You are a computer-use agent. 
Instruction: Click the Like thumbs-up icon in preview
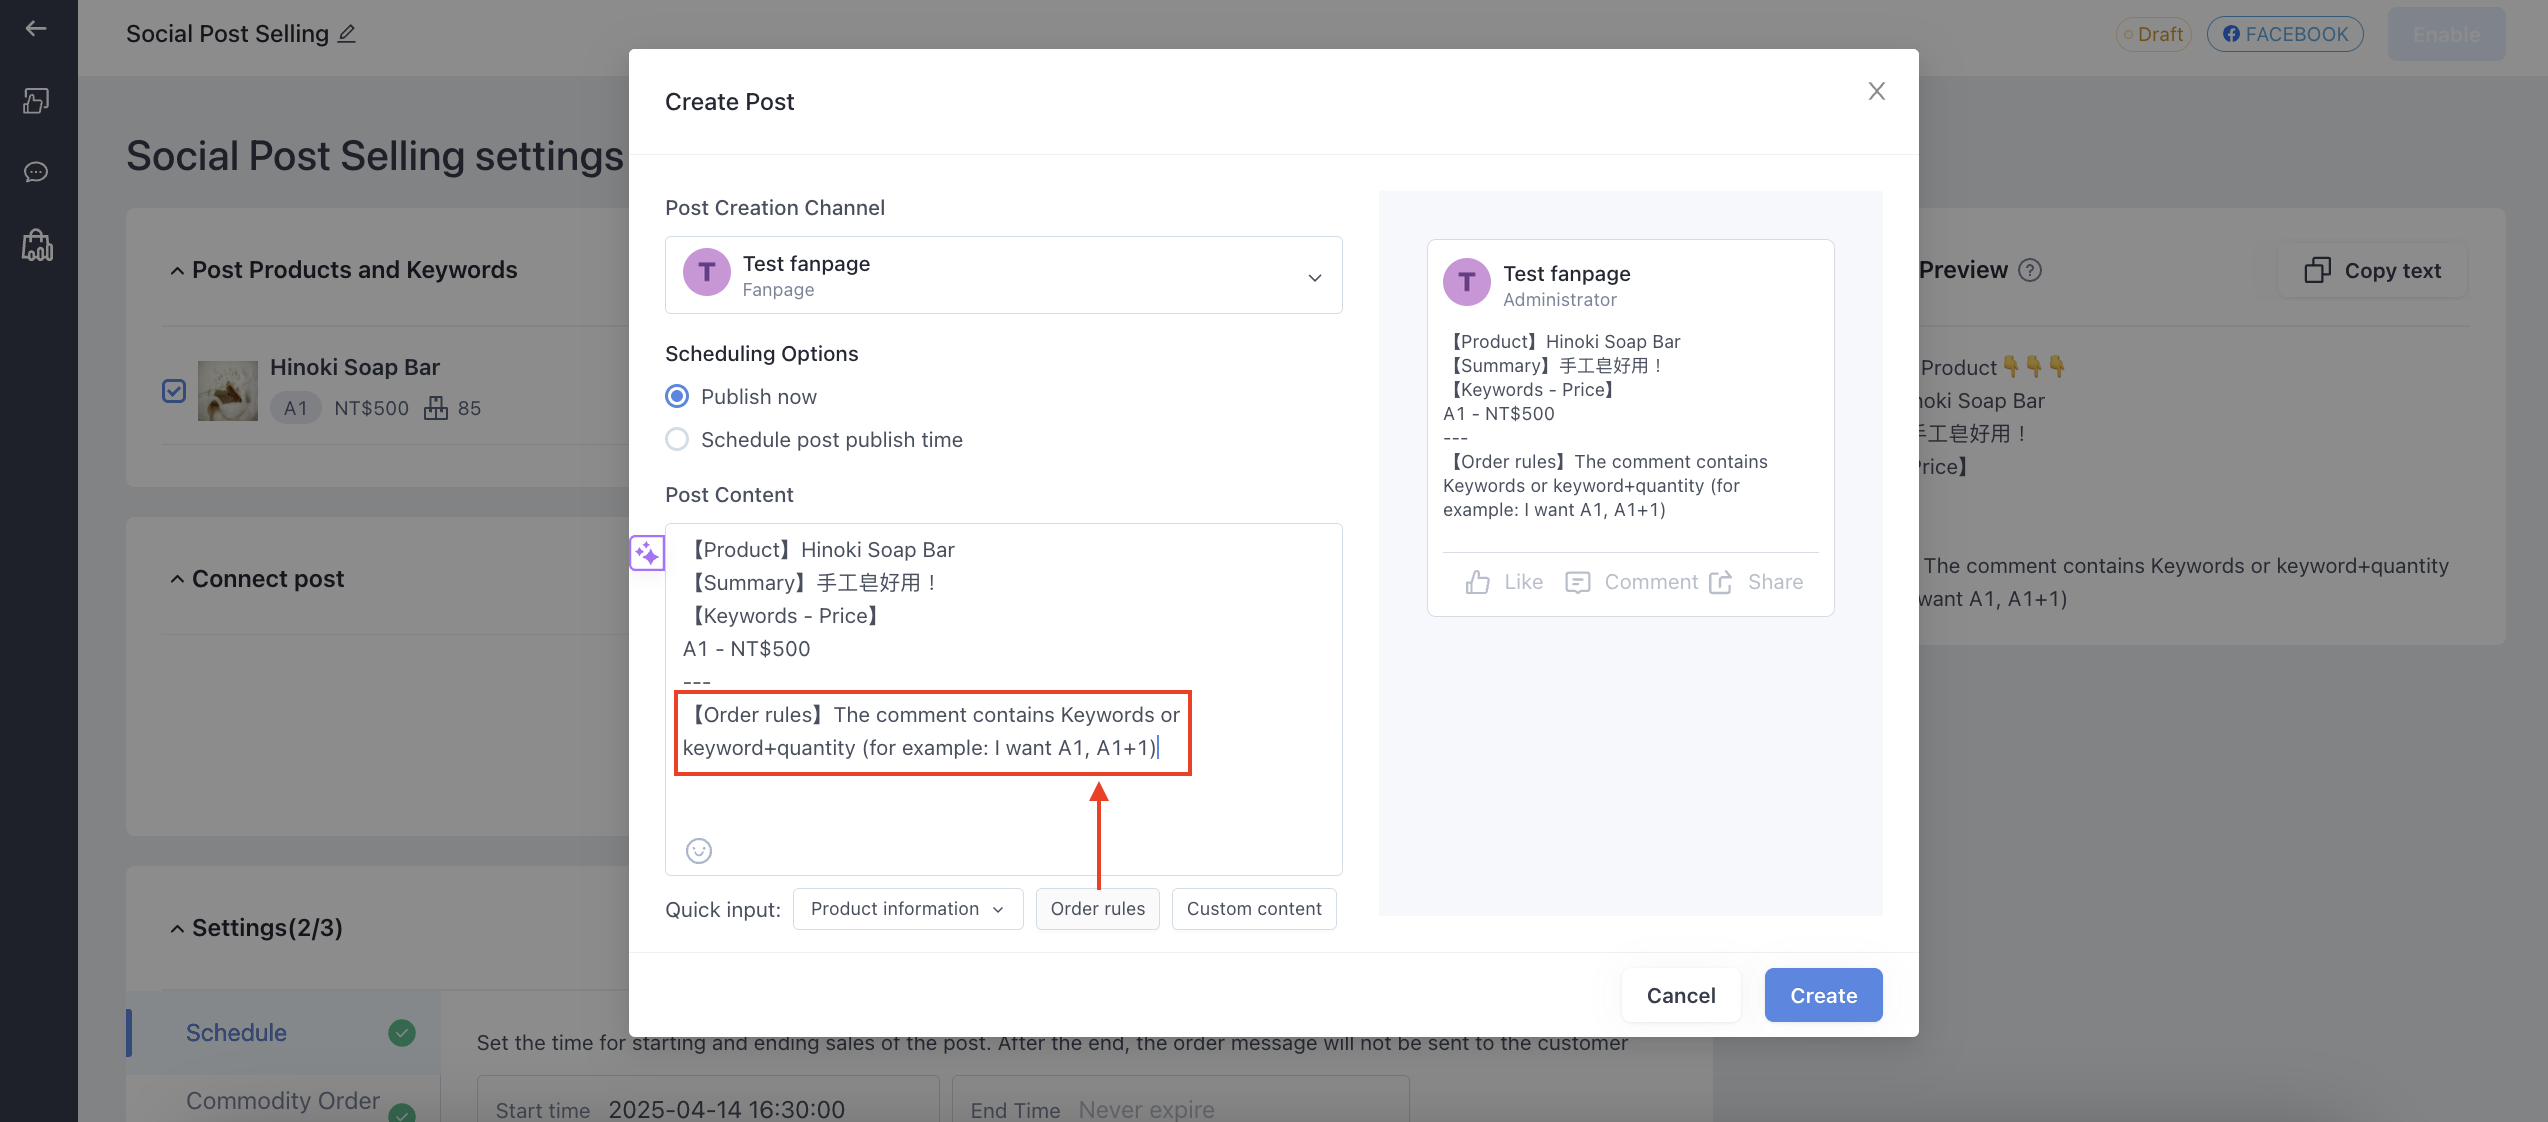click(x=1477, y=582)
